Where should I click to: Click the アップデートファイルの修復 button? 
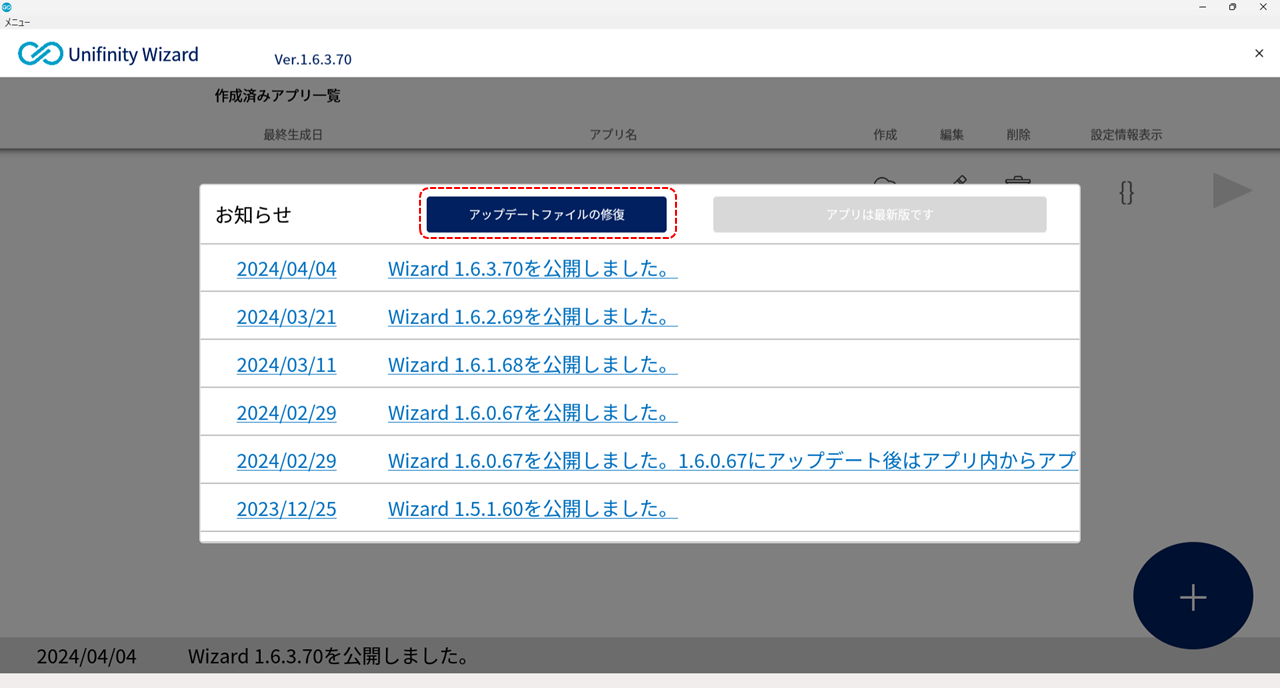pyautogui.click(x=547, y=214)
